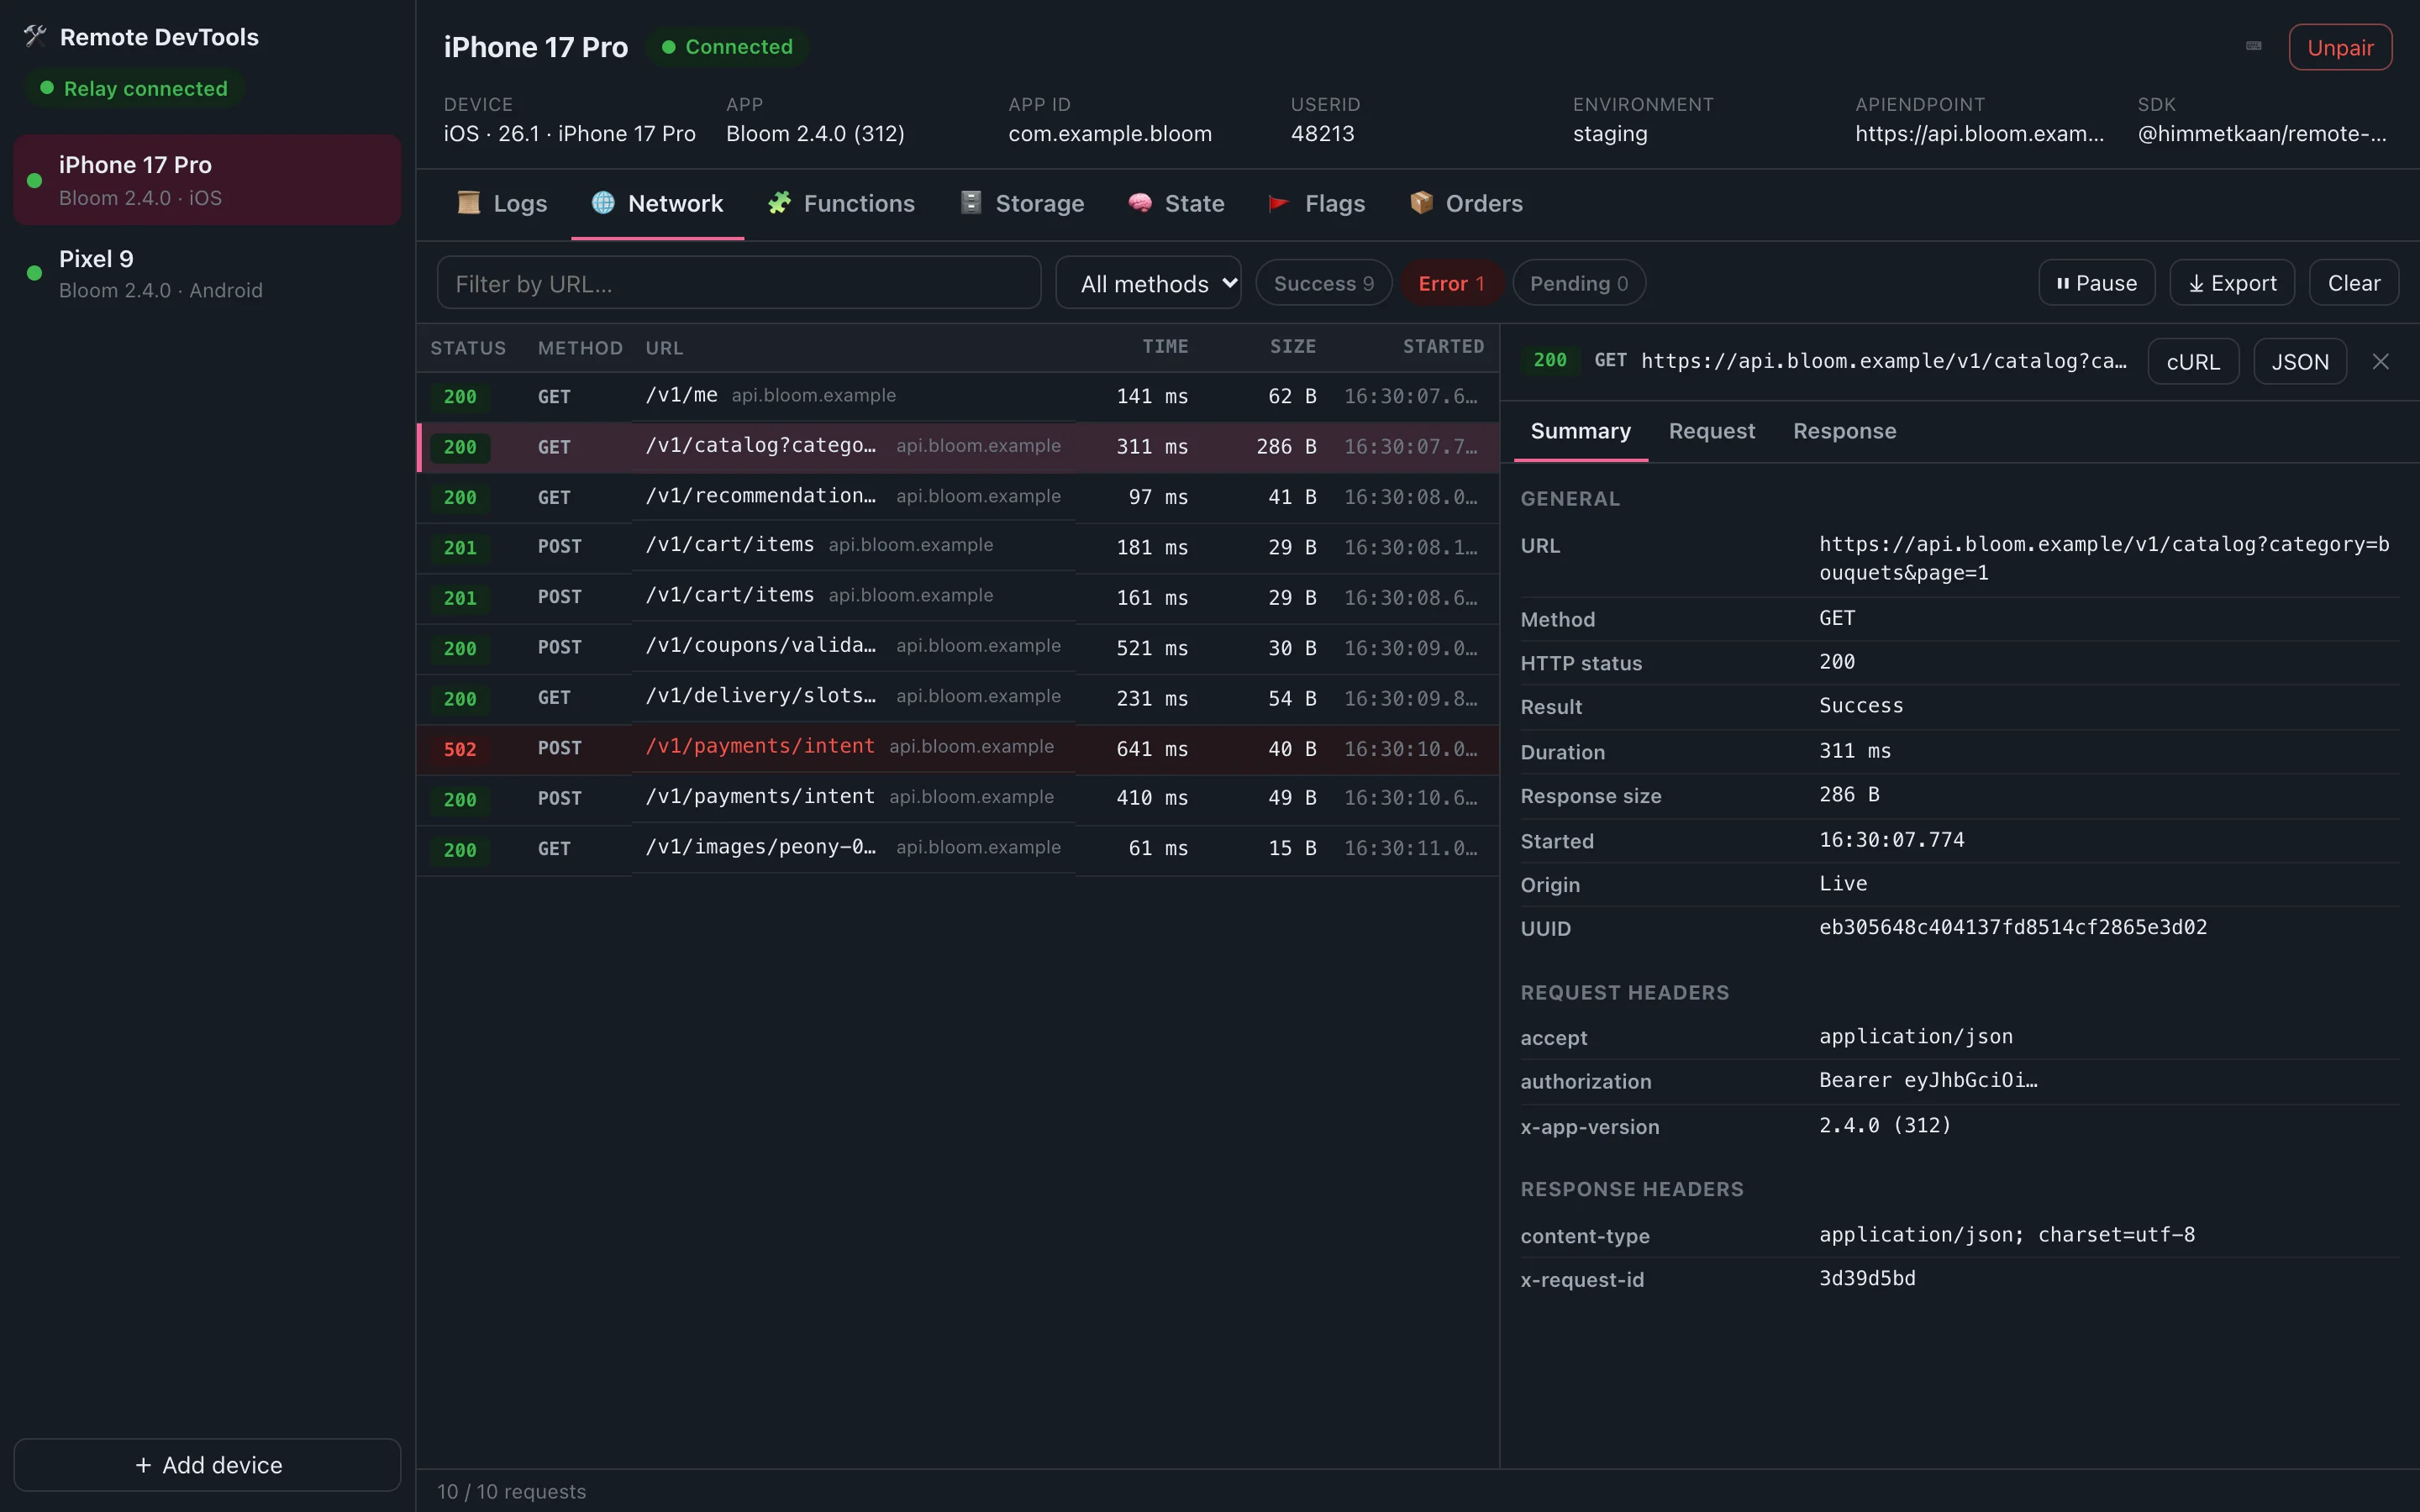This screenshot has height=1512, width=2420.
Task: Select the /v1/me request row
Action: point(957,397)
